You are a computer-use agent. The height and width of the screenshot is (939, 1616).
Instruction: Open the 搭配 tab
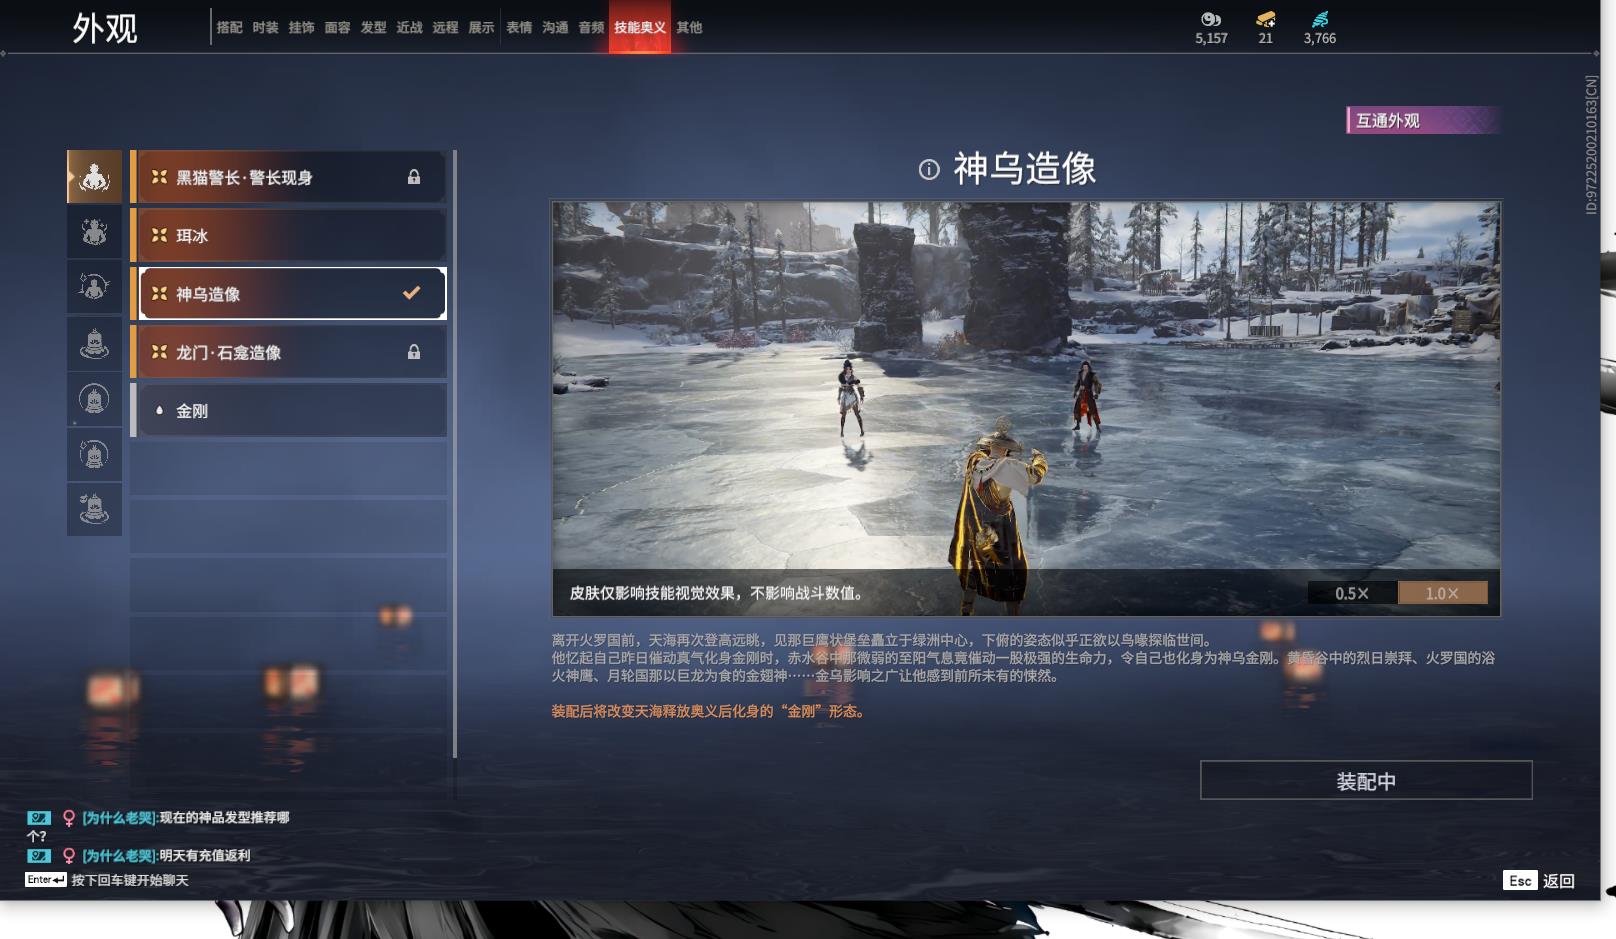tap(230, 28)
